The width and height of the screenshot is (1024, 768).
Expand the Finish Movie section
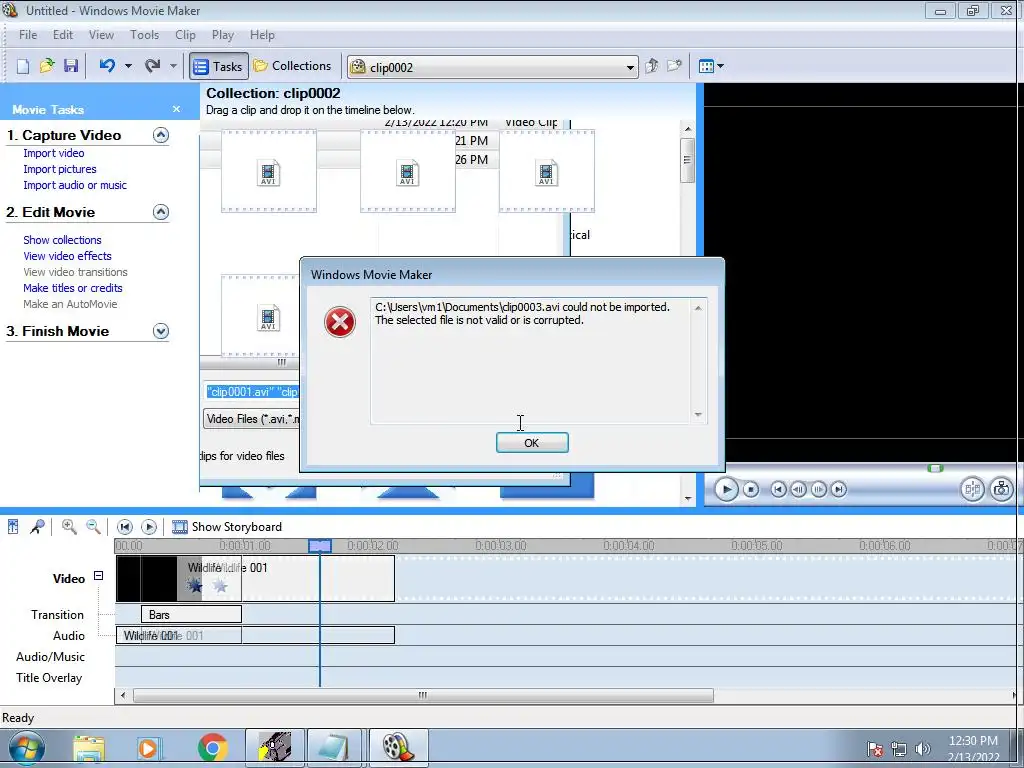click(x=161, y=331)
